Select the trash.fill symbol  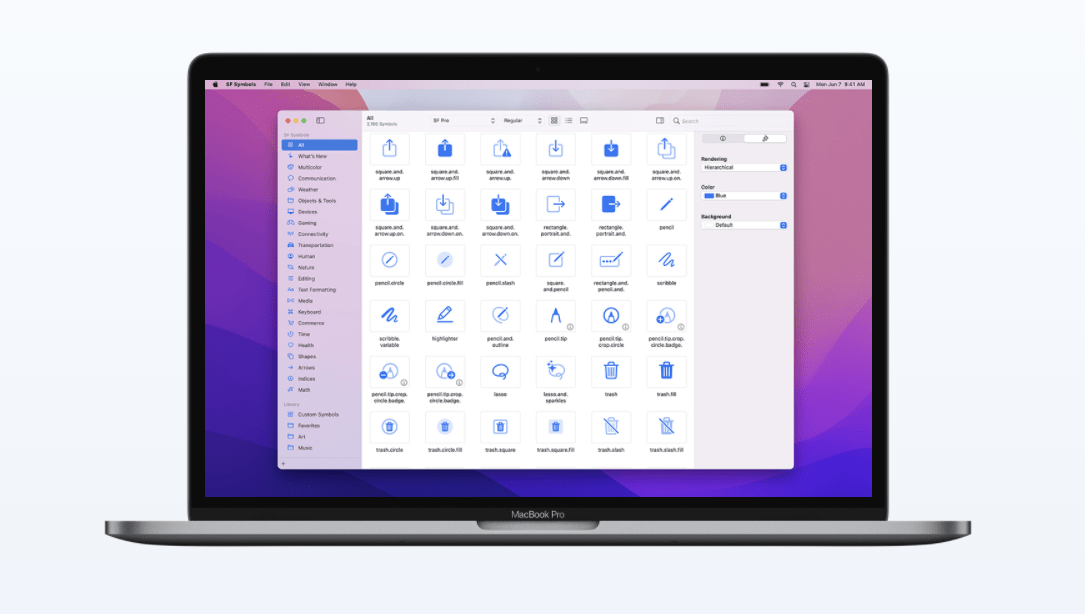666,372
